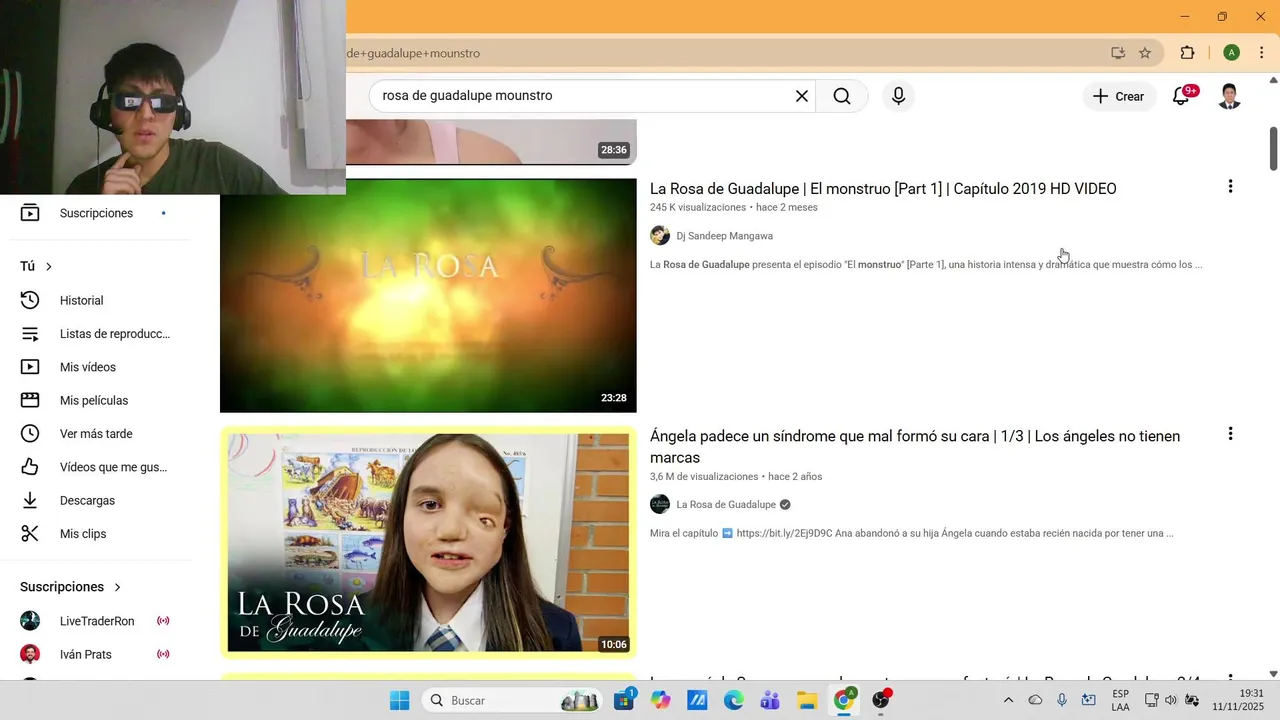Play the partially visible 28:36 video thumbnail

491,142
